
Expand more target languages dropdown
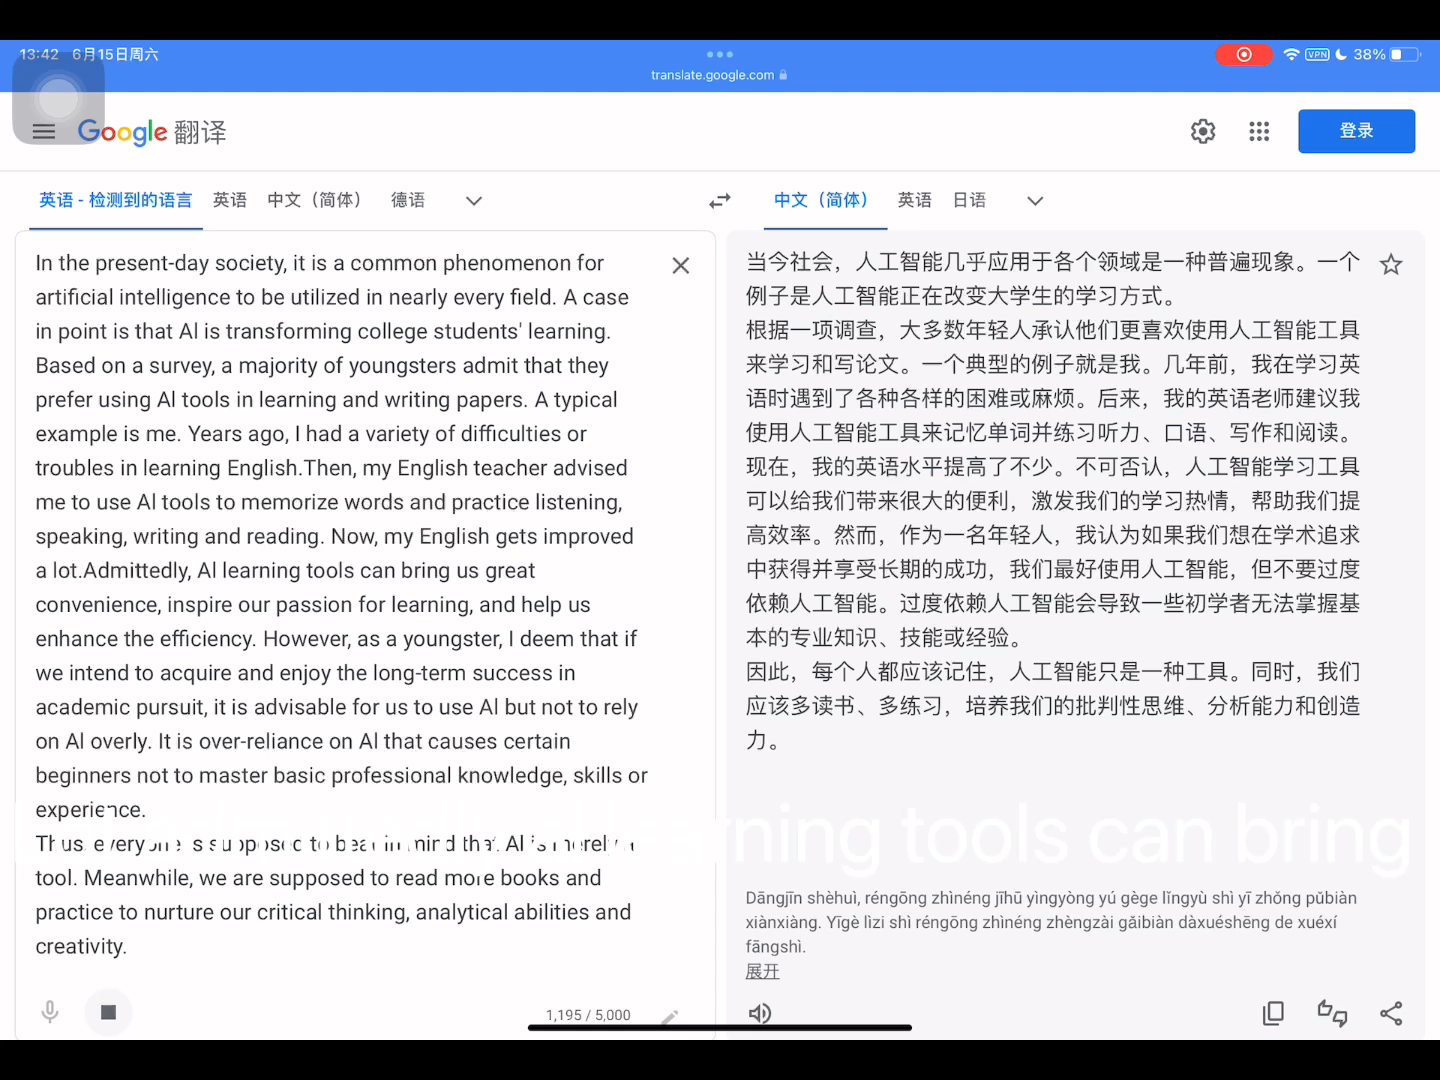(1035, 201)
